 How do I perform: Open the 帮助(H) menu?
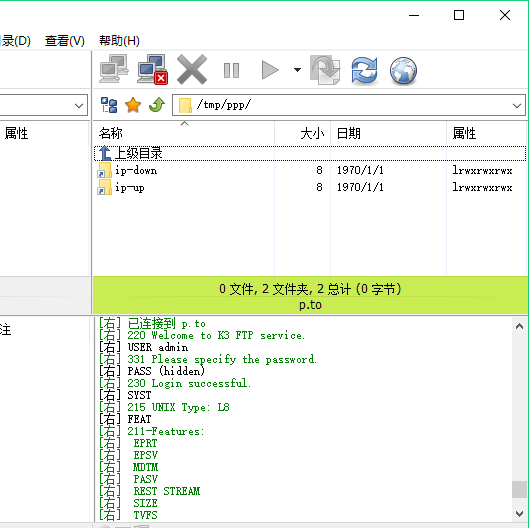click(119, 41)
